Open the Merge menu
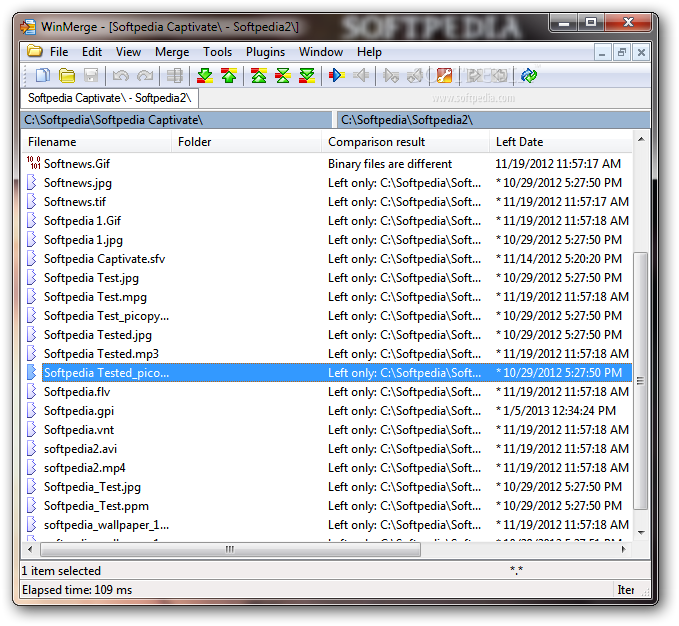679x626 pixels. [x=172, y=52]
